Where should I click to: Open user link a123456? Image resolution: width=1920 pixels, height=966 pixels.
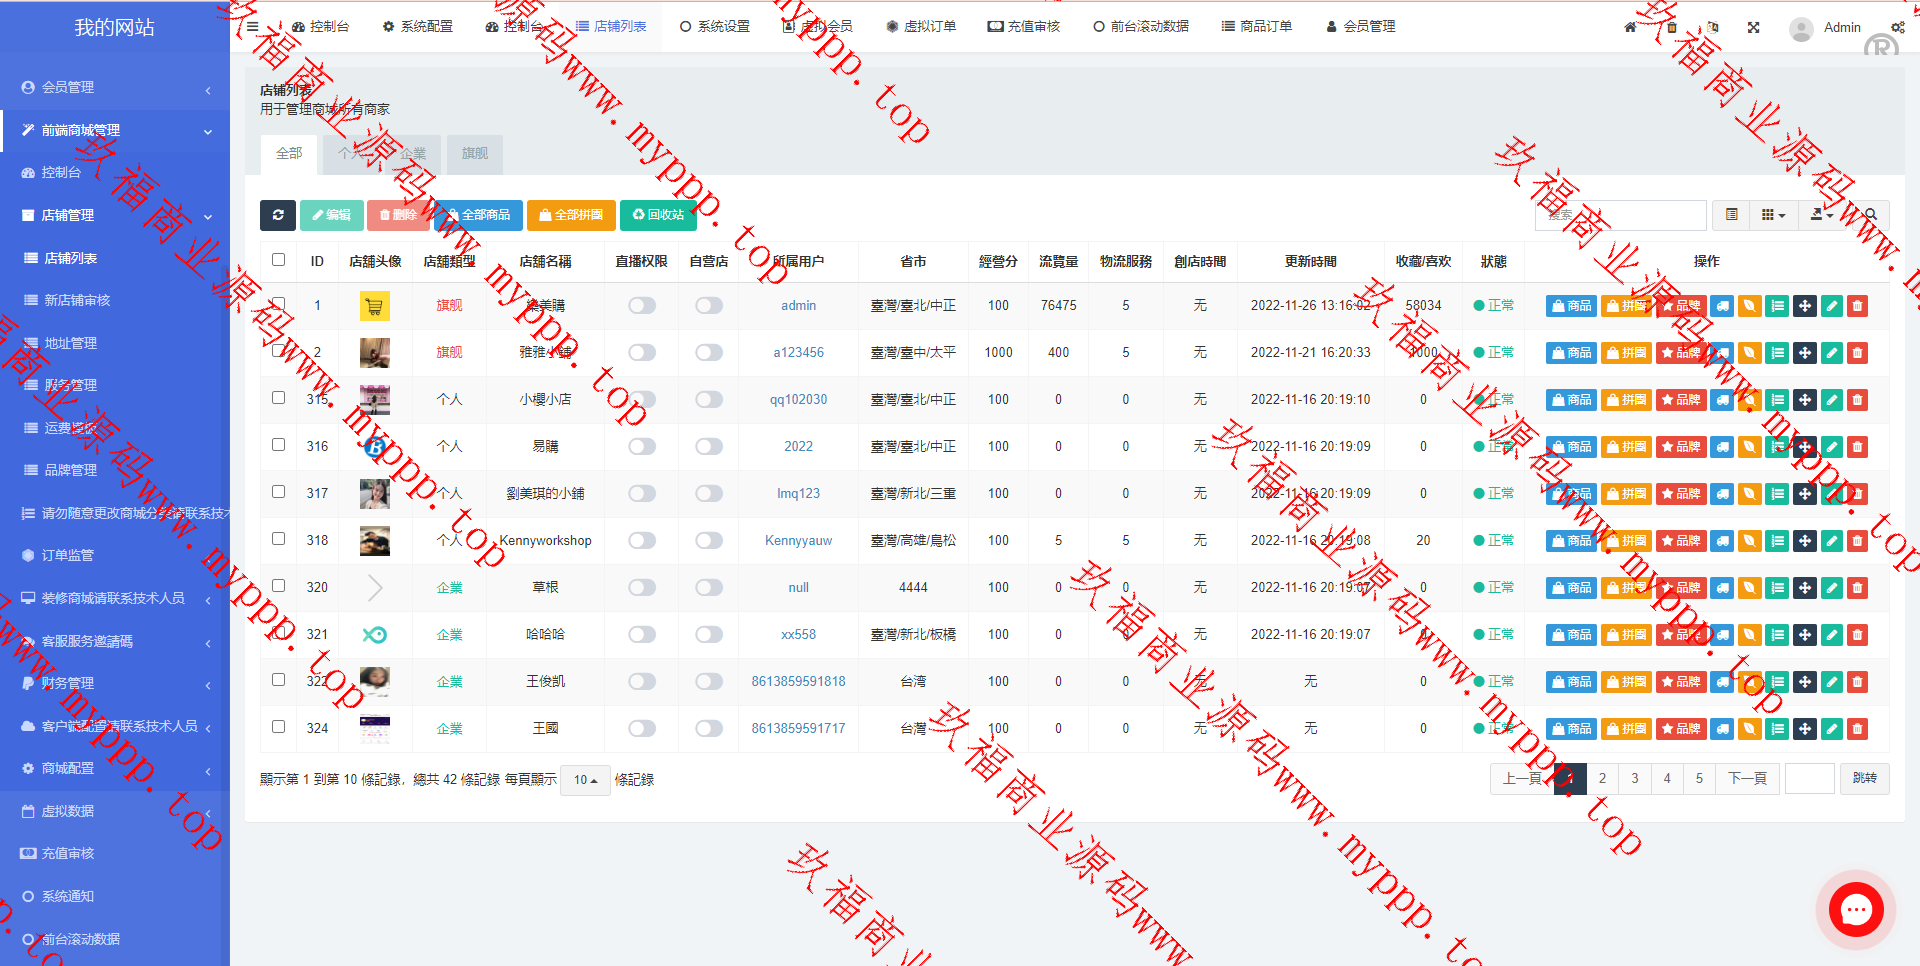point(798,353)
